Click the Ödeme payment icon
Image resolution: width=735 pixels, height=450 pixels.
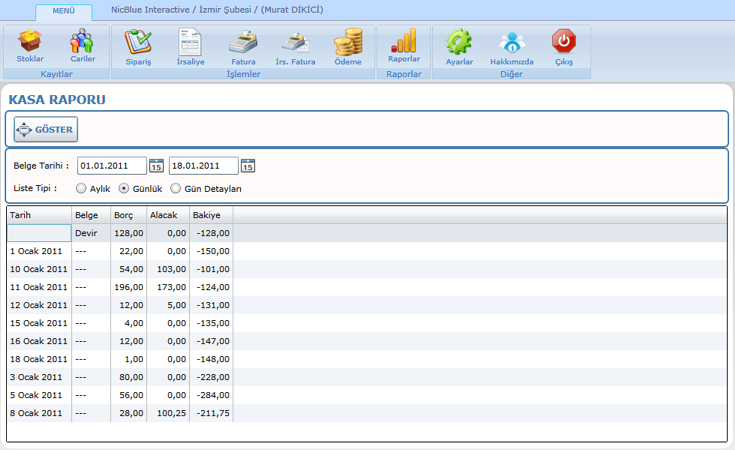pyautogui.click(x=348, y=46)
